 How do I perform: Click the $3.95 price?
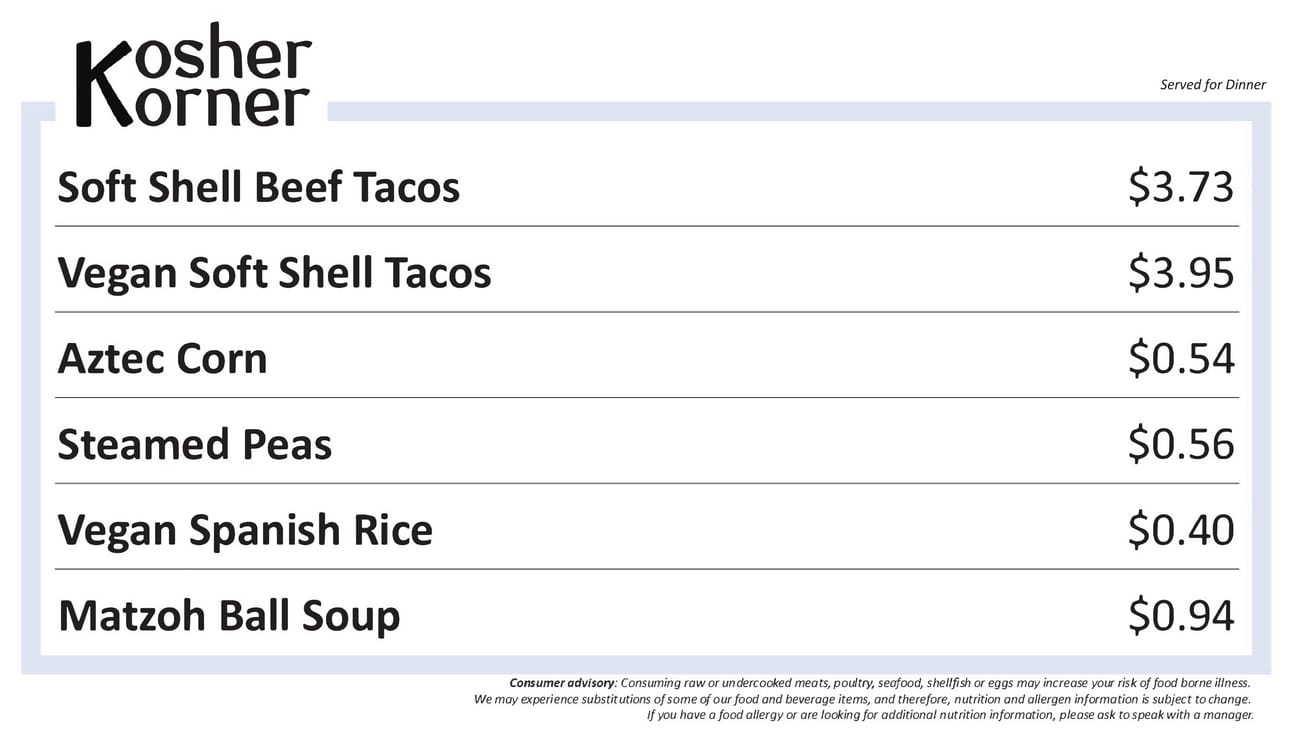pos(1181,273)
